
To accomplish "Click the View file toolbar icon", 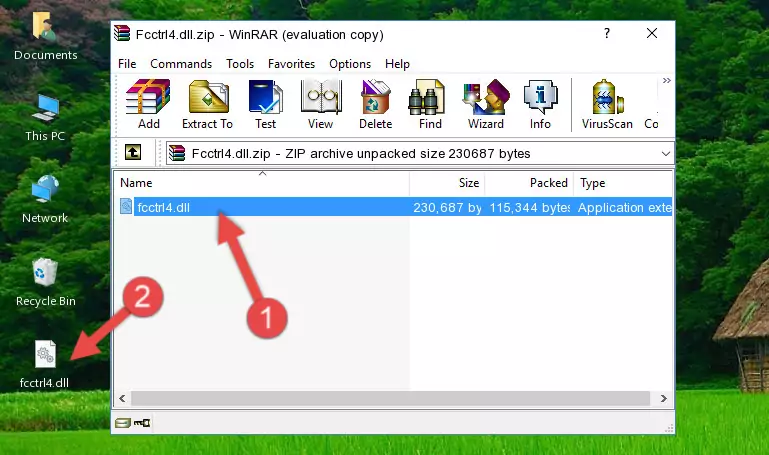I will click(321, 104).
